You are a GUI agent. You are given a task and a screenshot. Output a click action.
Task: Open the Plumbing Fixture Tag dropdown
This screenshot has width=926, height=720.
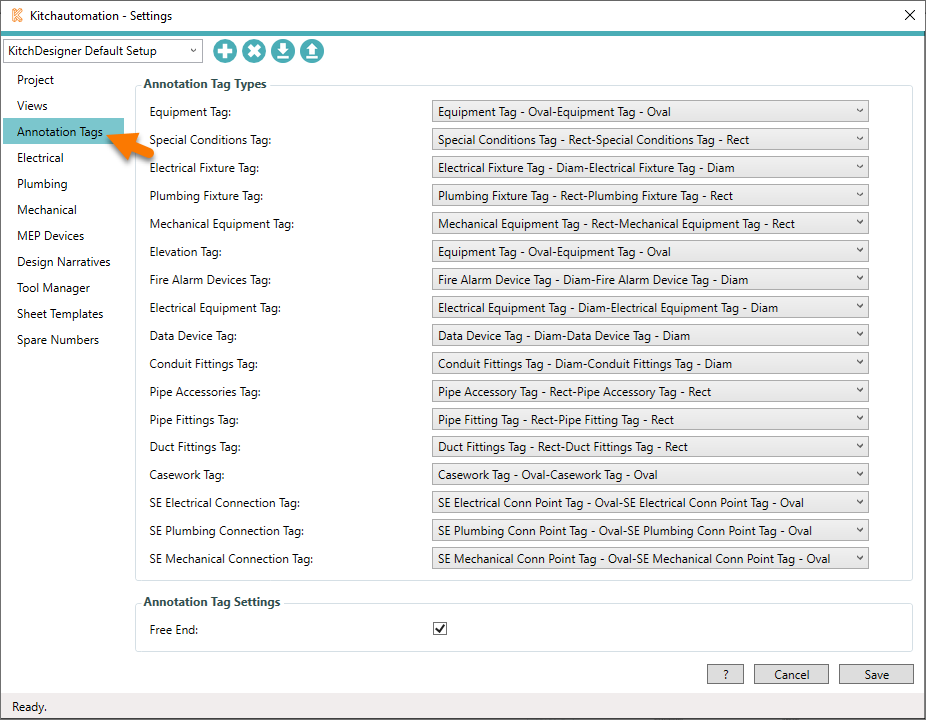(x=649, y=195)
